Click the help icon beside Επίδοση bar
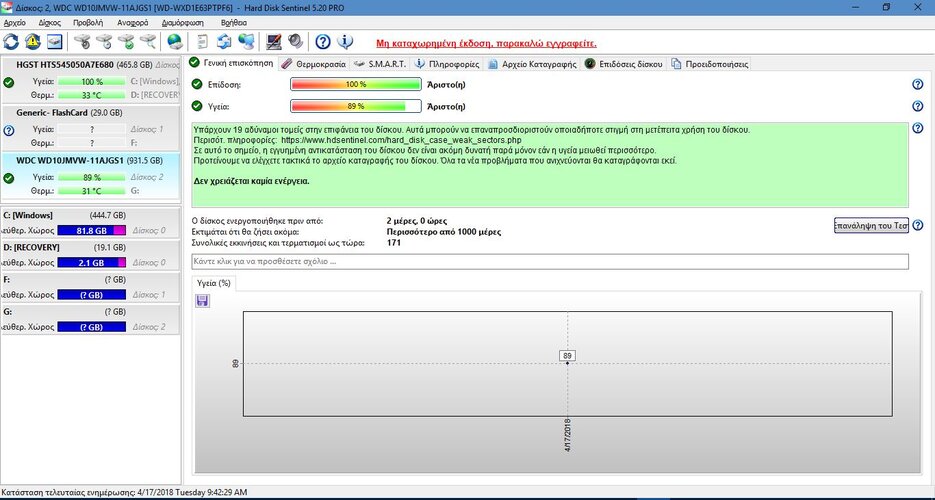 point(918,85)
